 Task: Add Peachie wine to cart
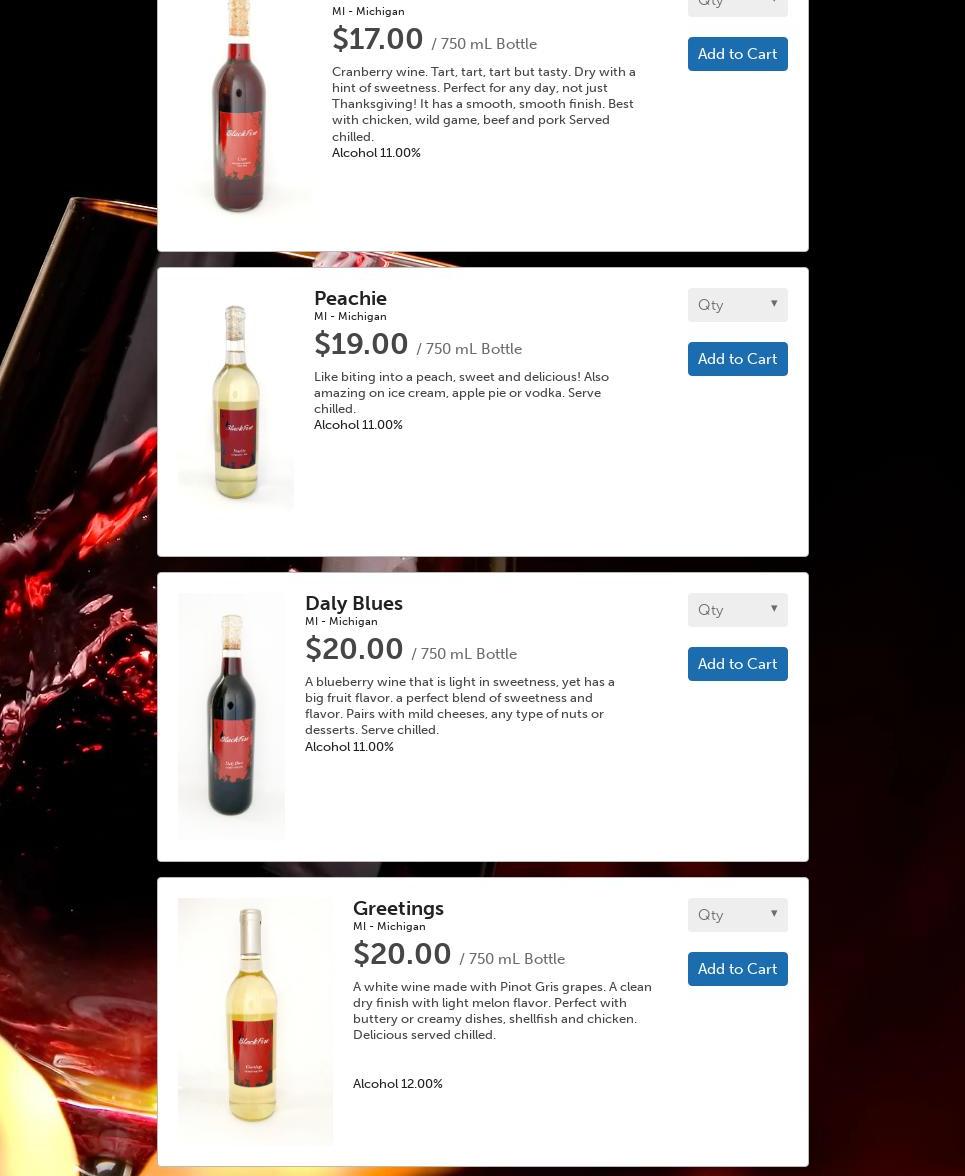coord(737,359)
